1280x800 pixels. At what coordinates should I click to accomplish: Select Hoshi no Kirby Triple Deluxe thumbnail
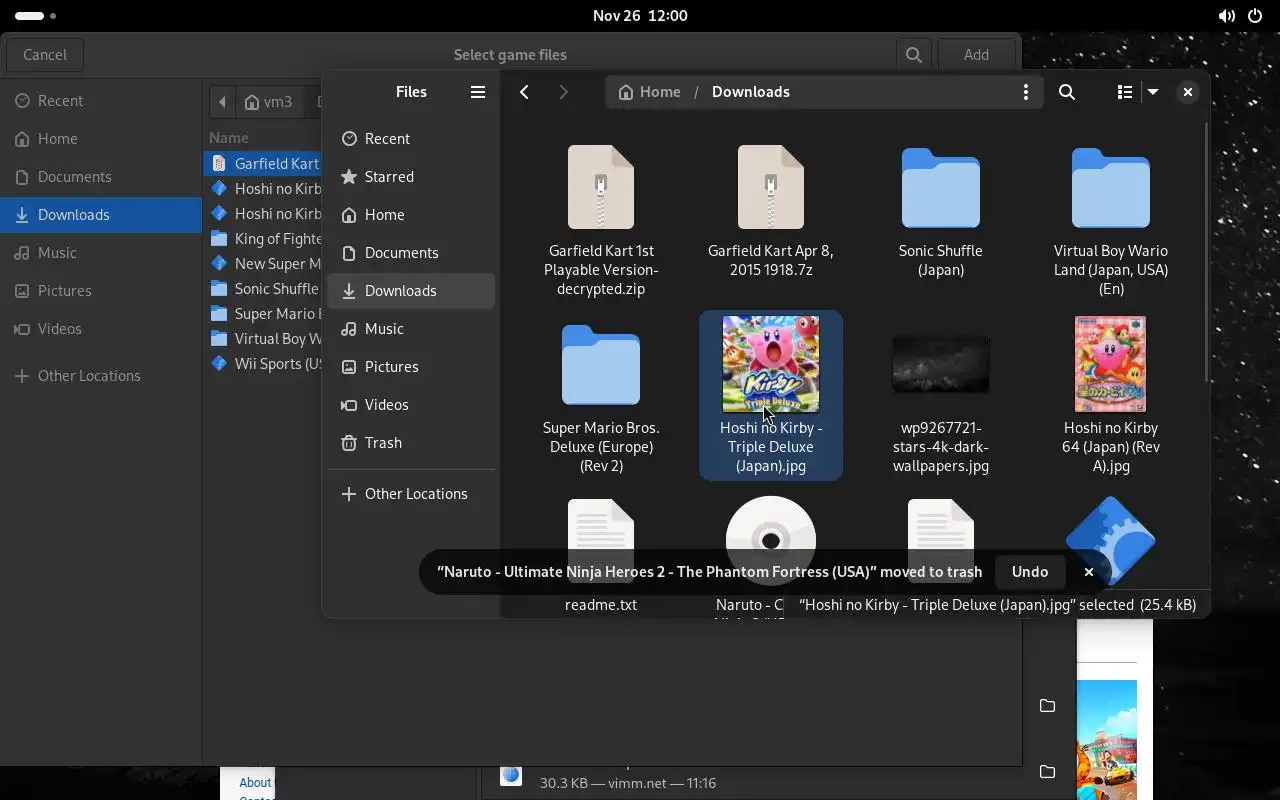click(771, 364)
